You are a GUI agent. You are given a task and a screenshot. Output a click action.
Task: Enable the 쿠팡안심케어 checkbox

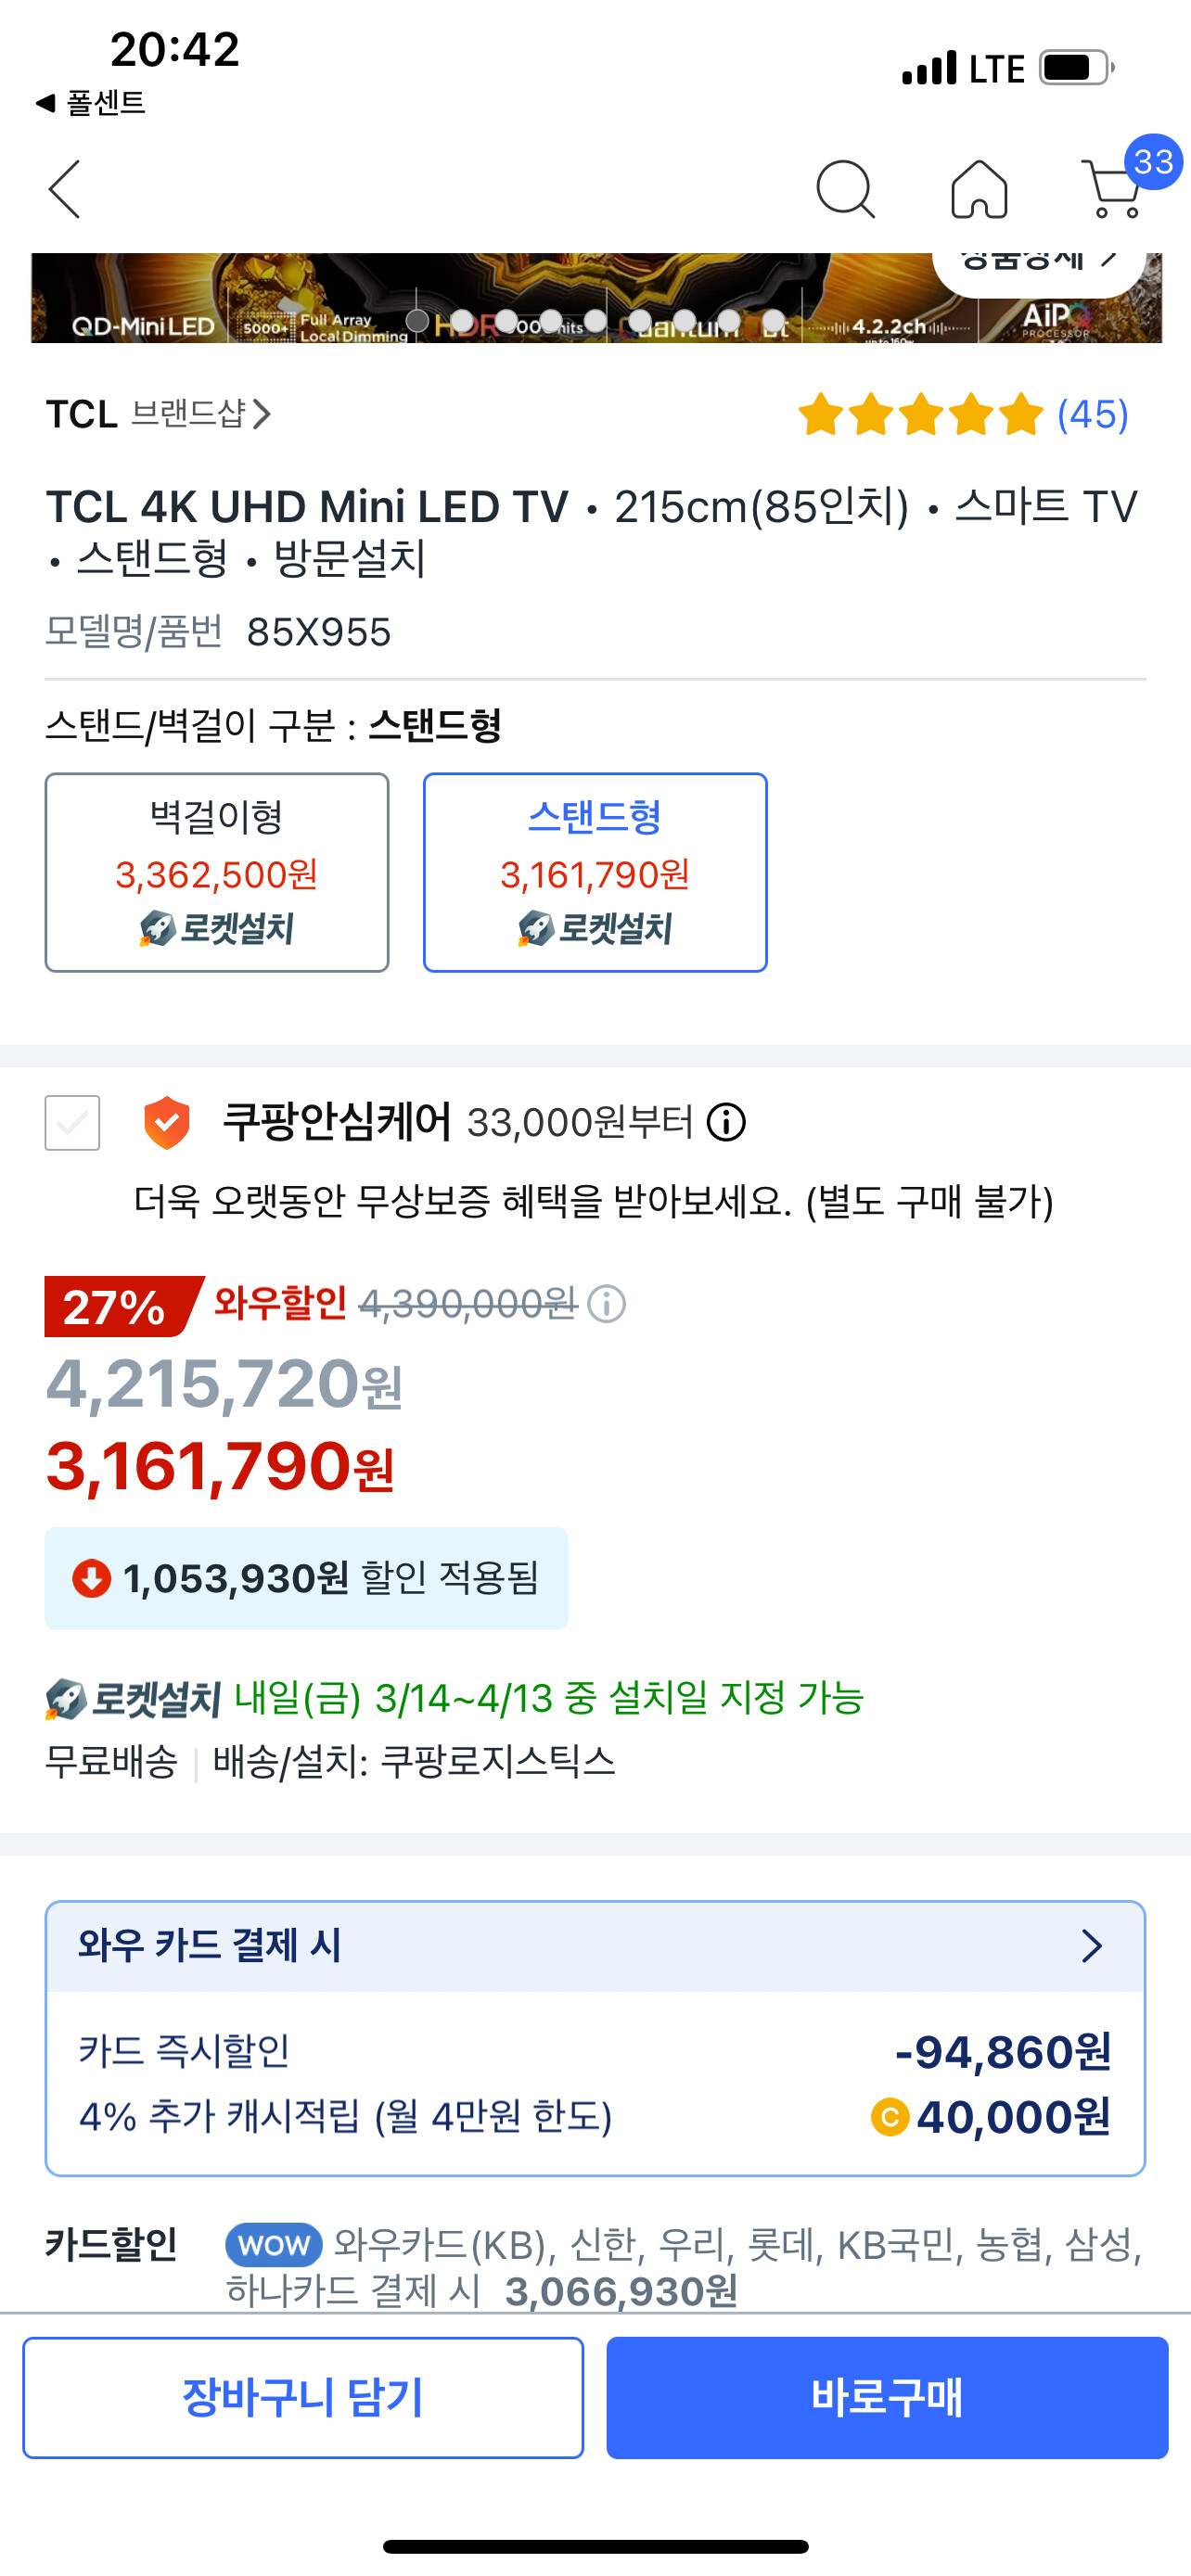(72, 1122)
